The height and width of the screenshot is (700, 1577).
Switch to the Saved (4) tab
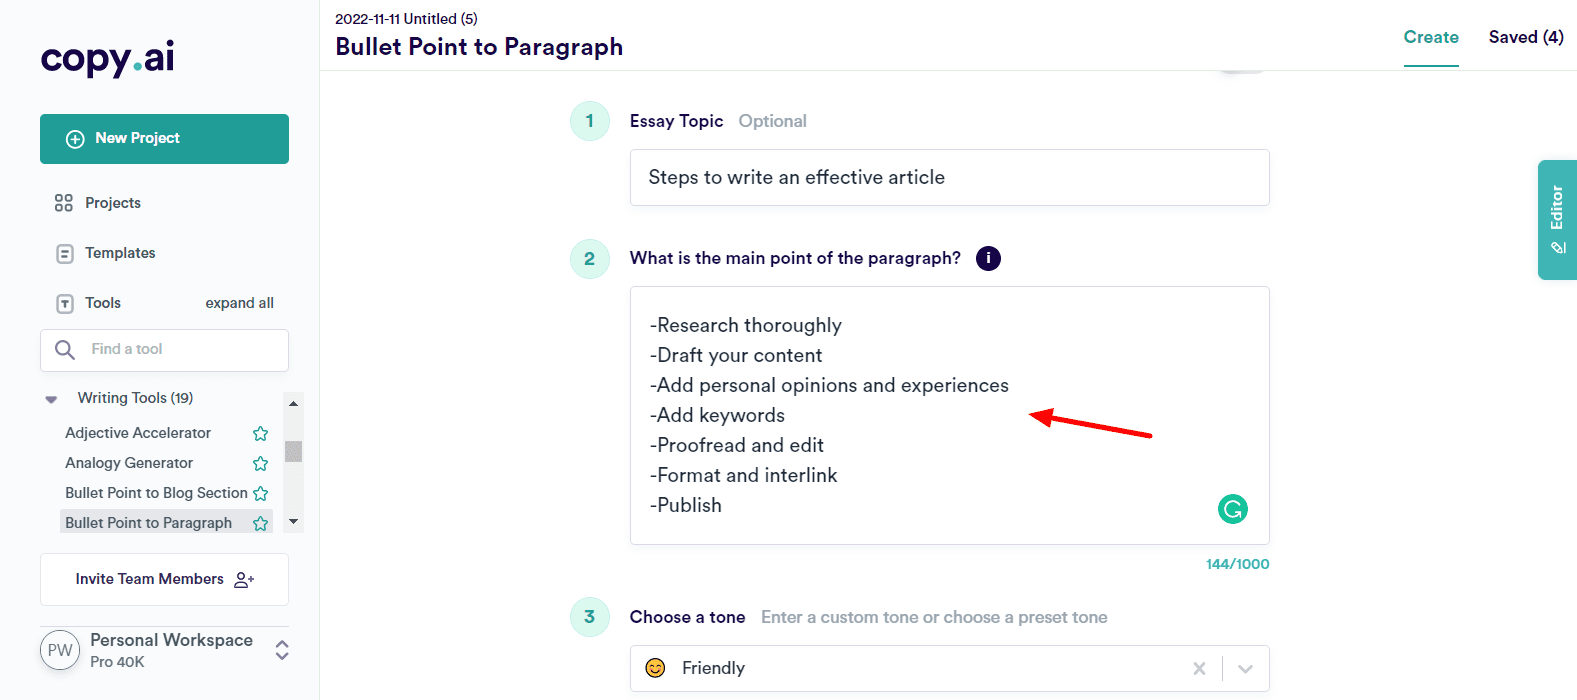tap(1525, 37)
